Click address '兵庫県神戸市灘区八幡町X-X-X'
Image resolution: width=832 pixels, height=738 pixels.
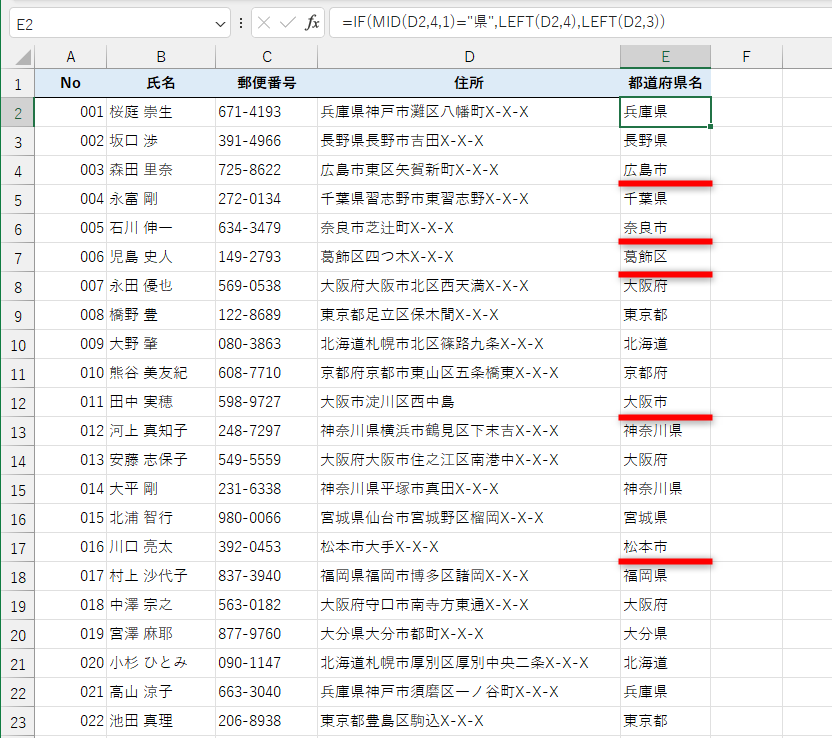pos(469,112)
